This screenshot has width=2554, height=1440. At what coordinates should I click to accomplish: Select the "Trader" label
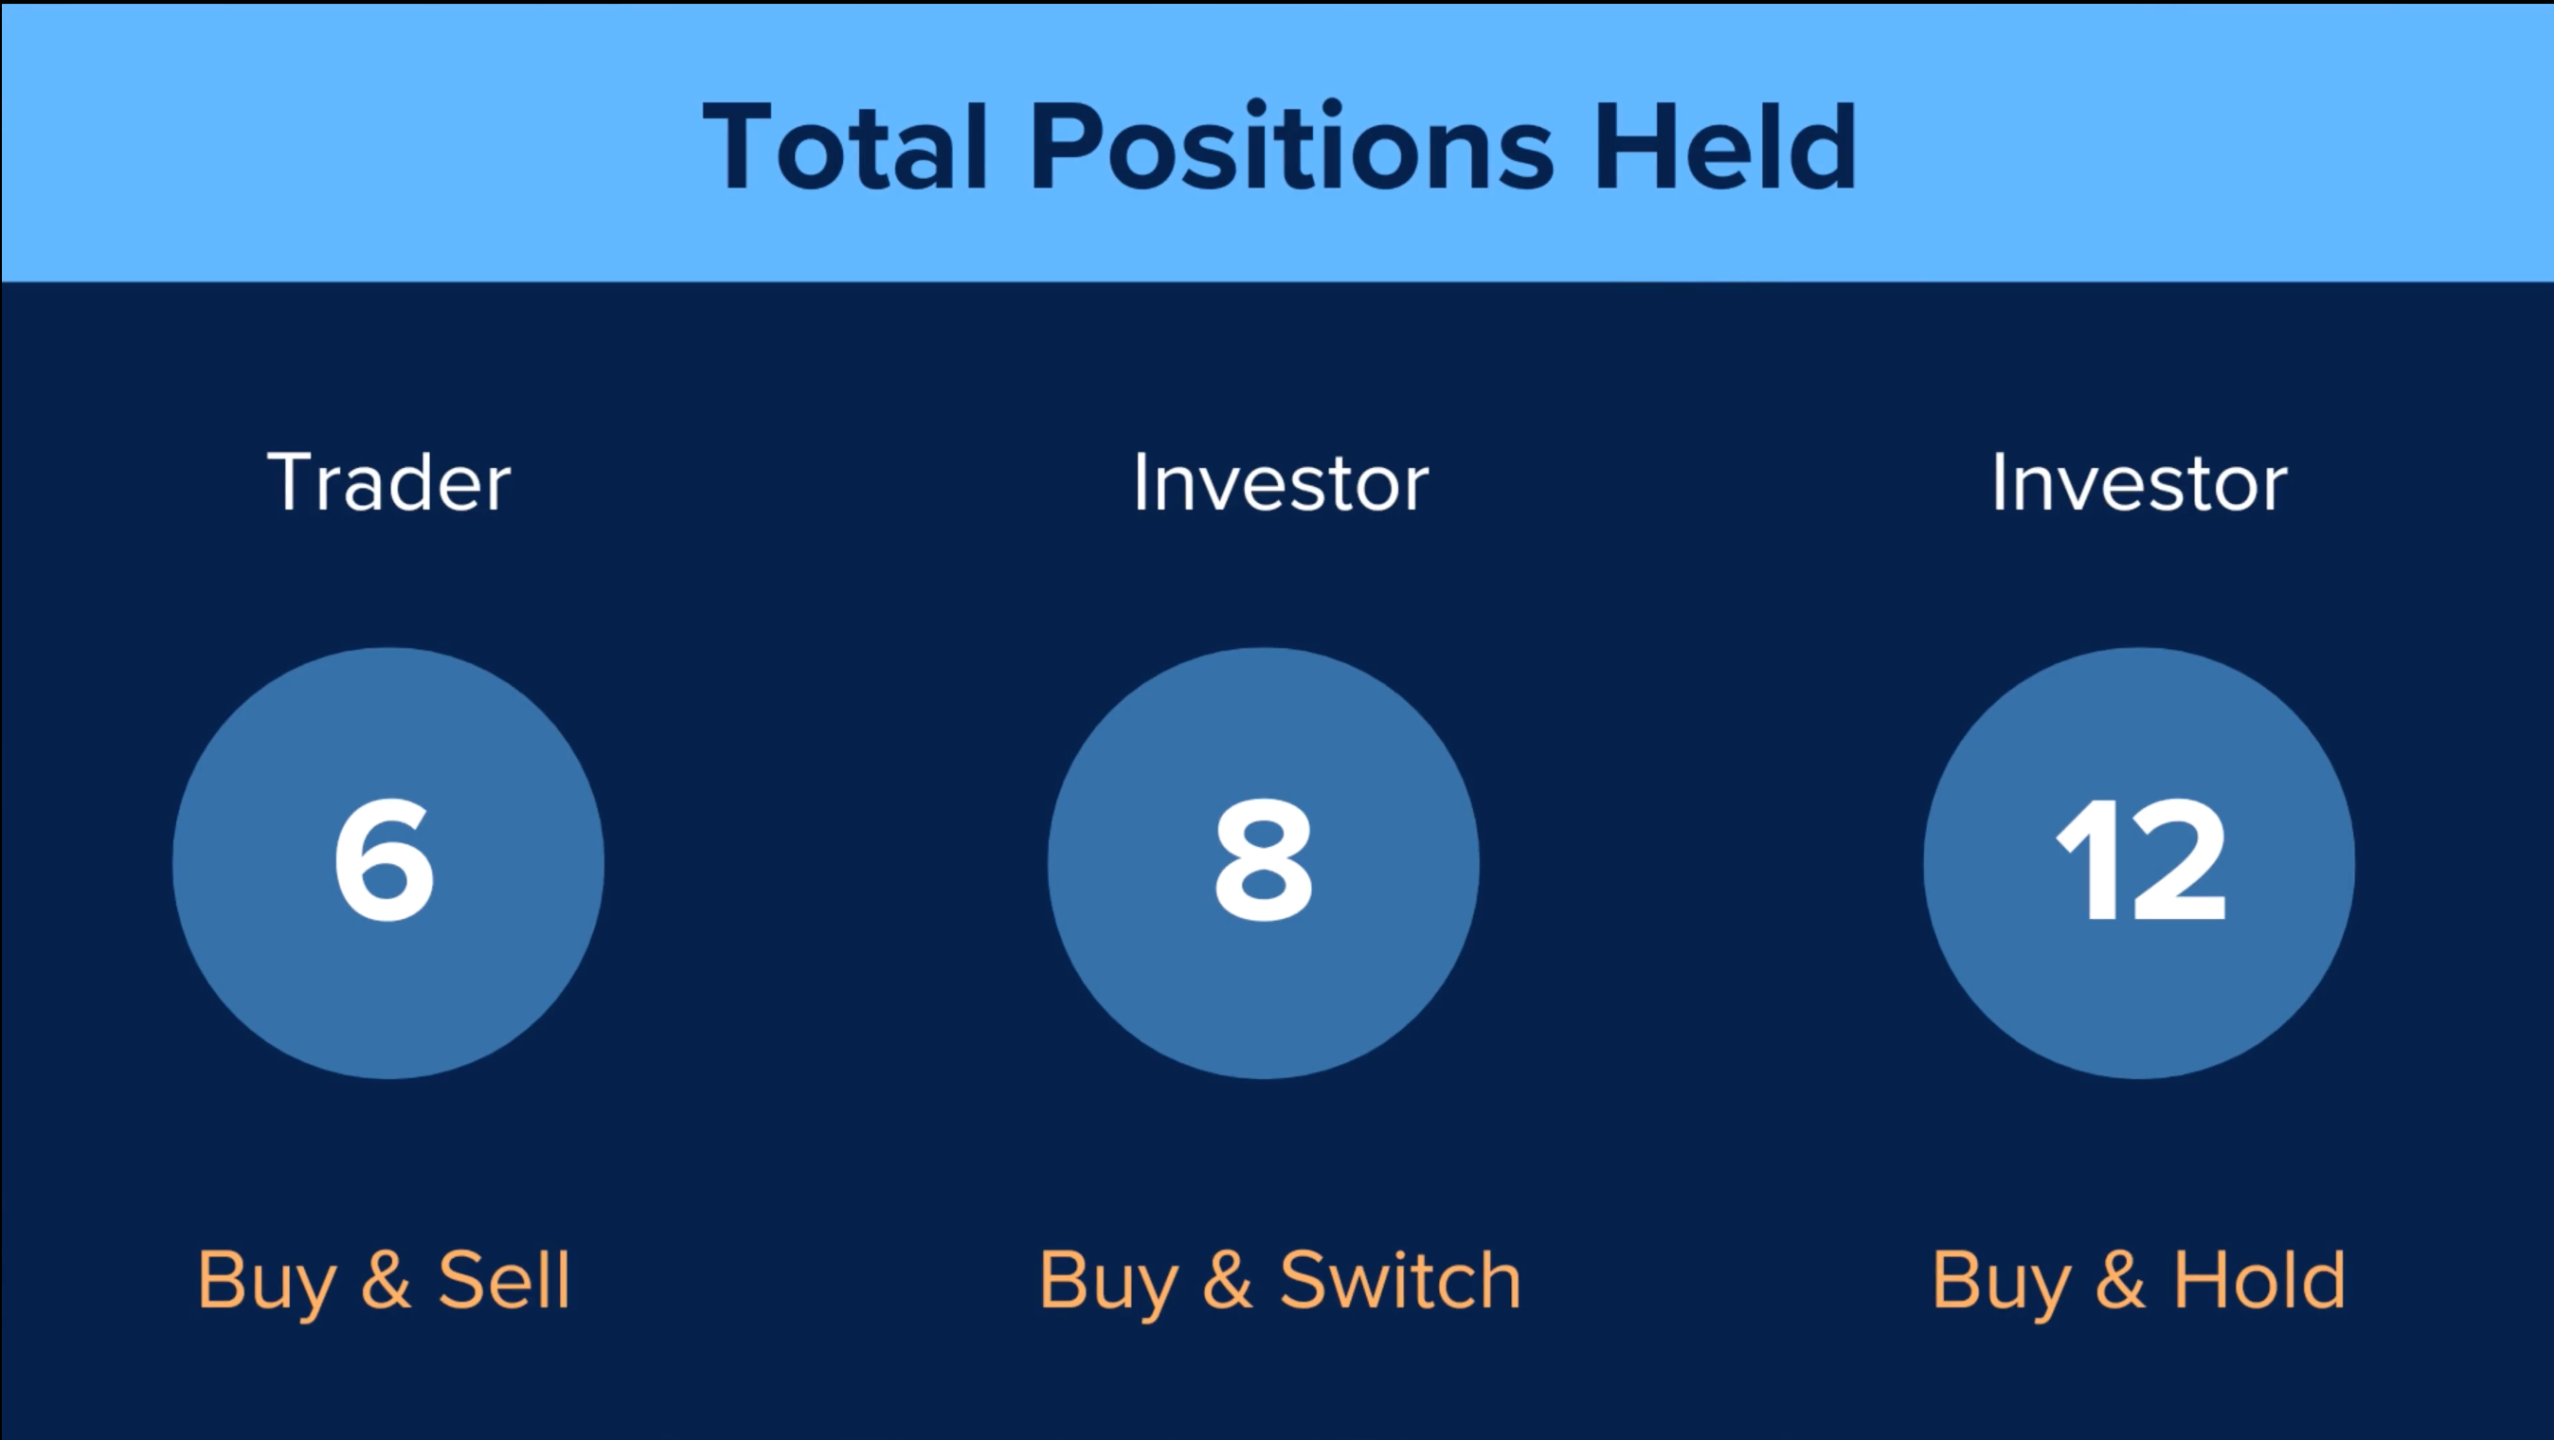pyautogui.click(x=388, y=484)
